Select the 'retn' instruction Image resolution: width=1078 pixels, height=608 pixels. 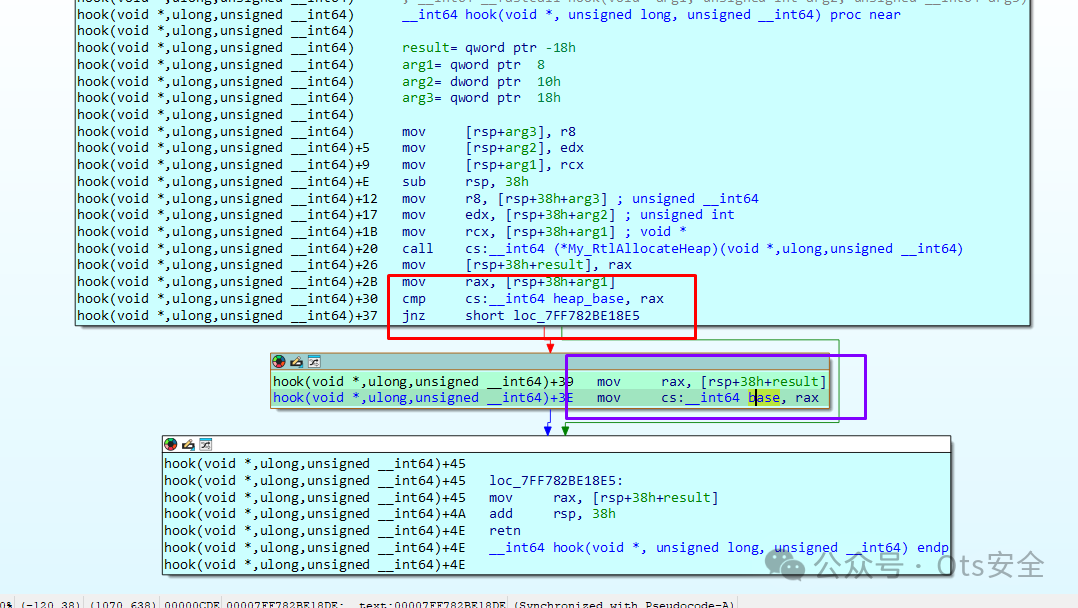coord(505,530)
